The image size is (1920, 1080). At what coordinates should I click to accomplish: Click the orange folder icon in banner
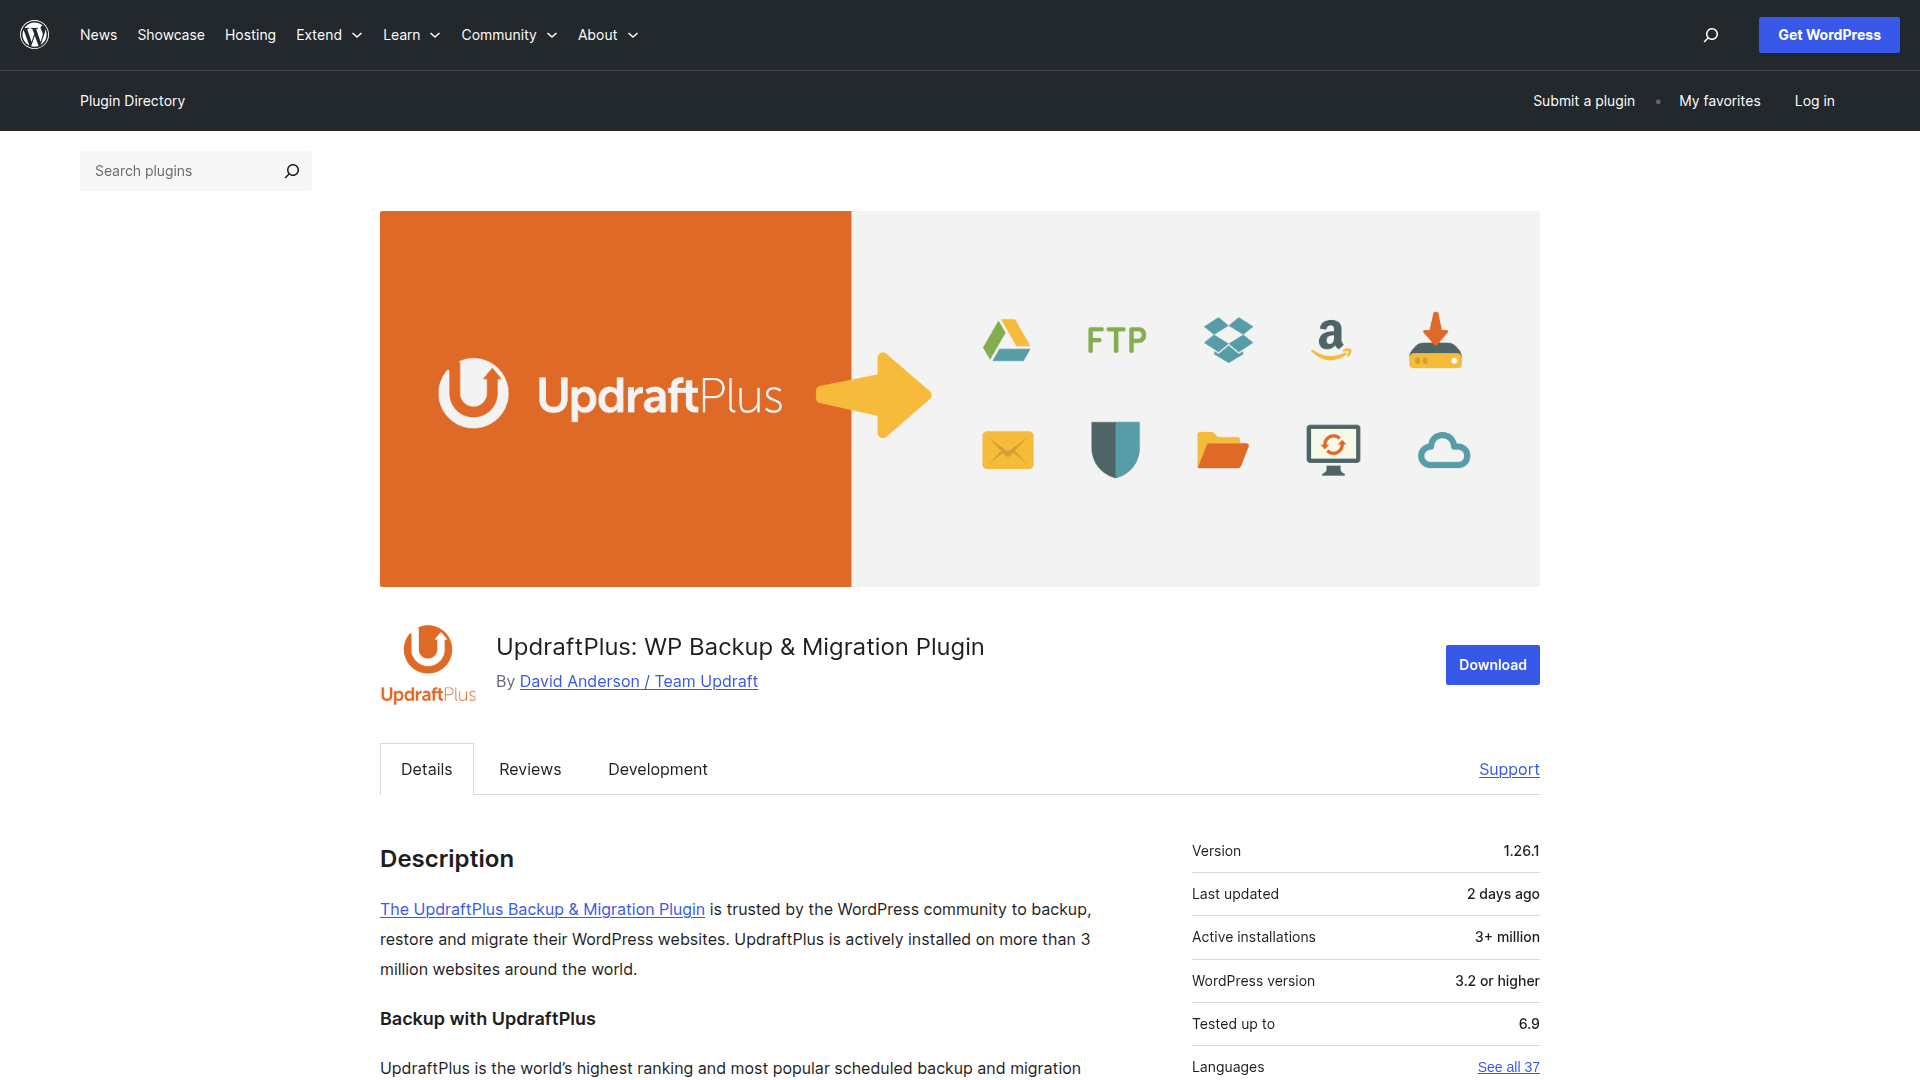pos(1223,450)
